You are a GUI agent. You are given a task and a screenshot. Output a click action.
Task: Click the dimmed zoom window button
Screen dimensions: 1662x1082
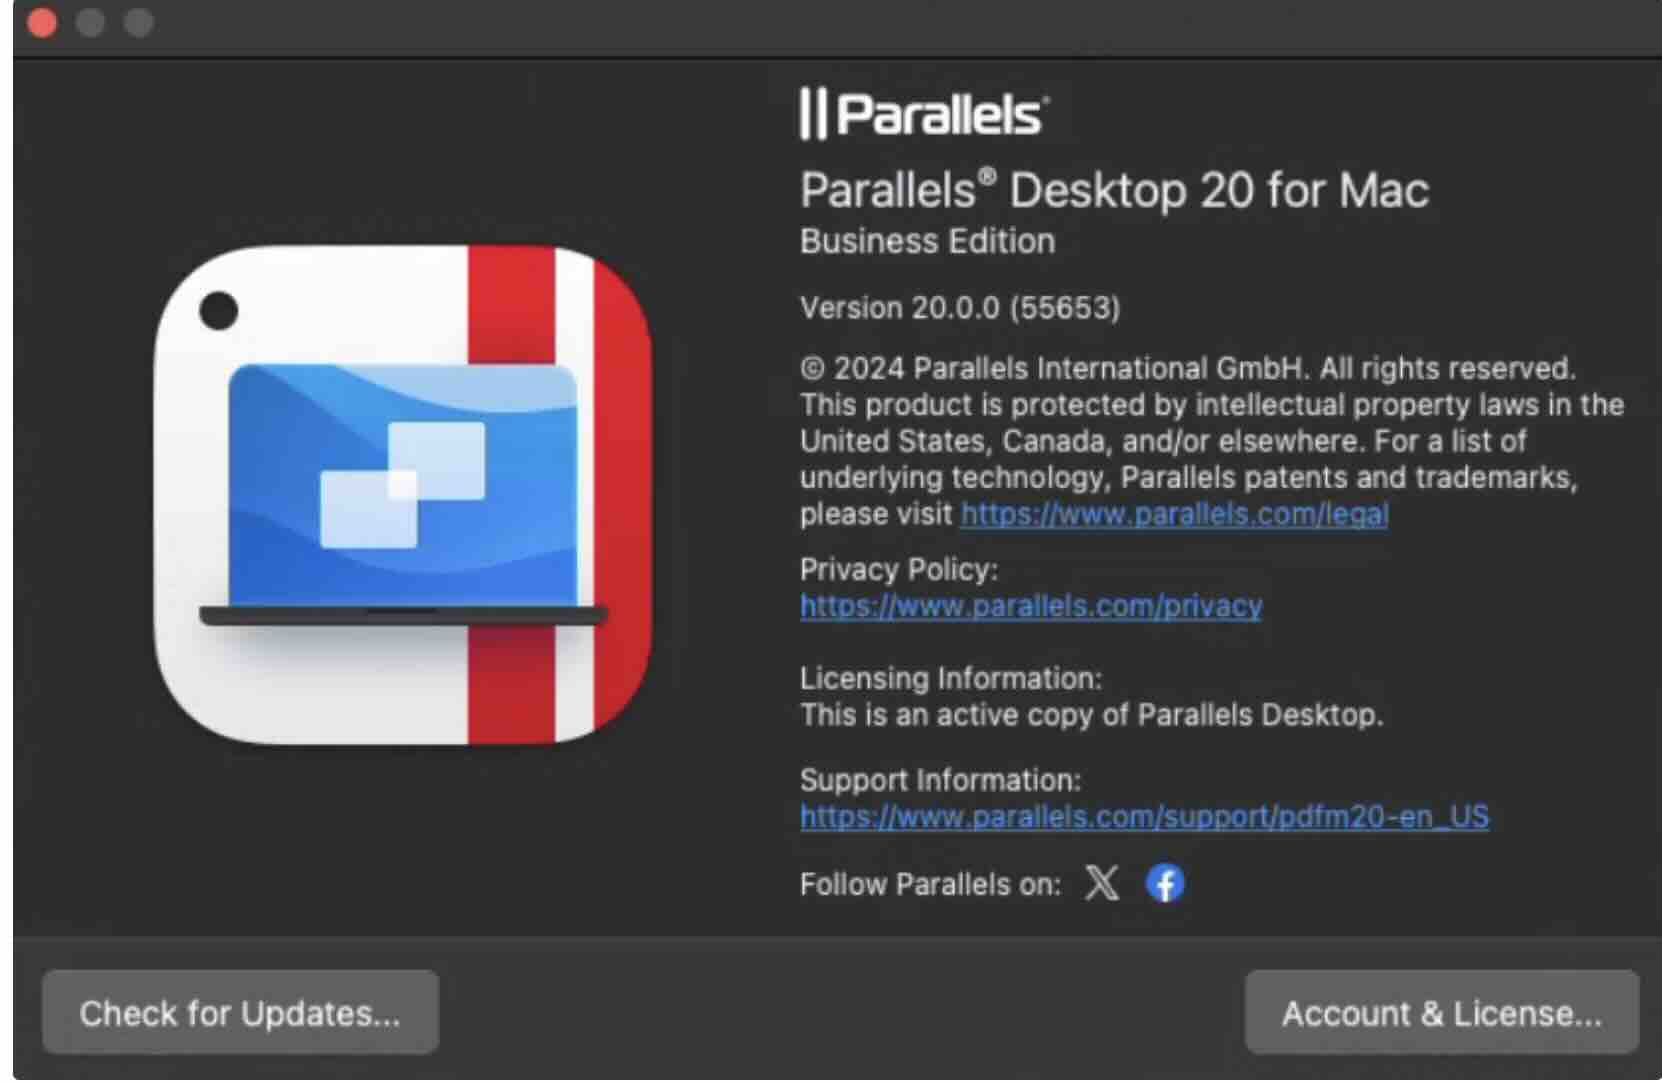tap(139, 22)
